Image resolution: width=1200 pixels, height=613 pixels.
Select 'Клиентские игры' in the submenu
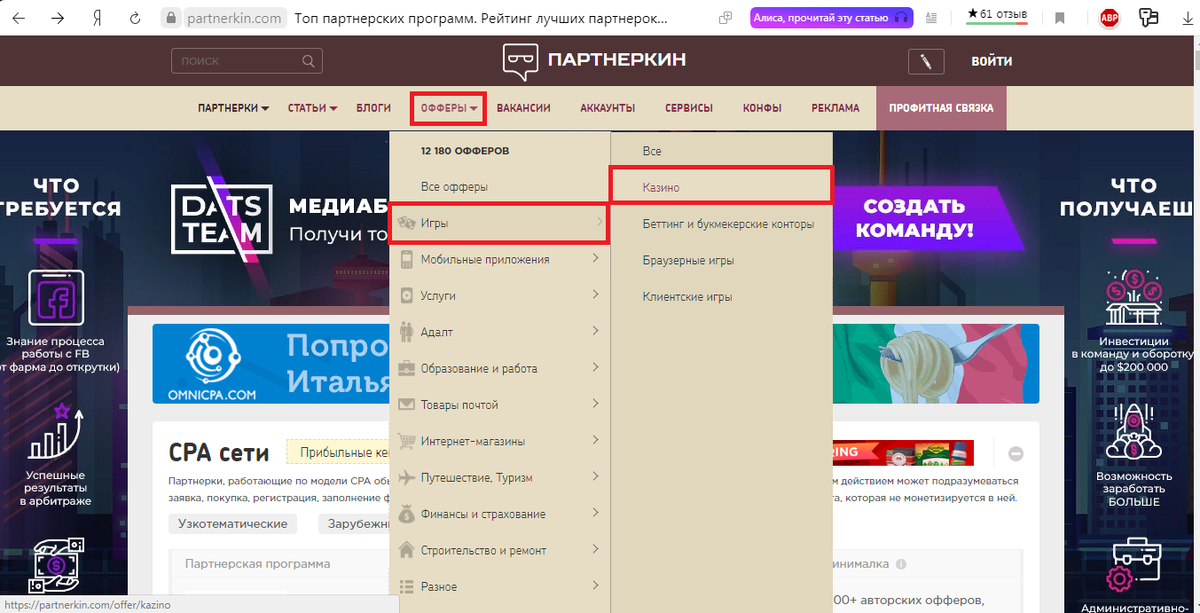click(x=687, y=297)
